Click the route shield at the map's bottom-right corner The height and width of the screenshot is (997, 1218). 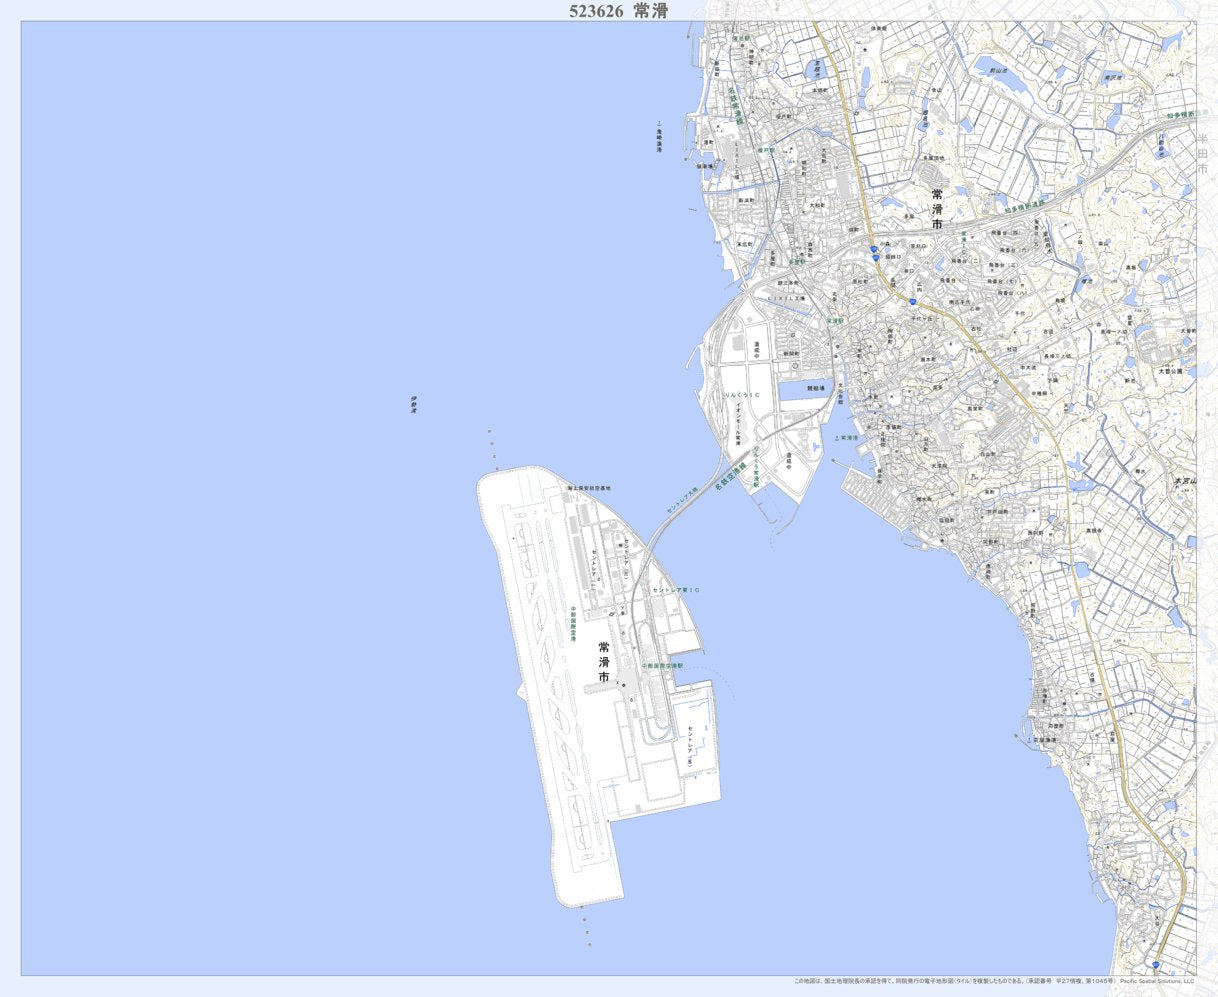(x=1155, y=965)
